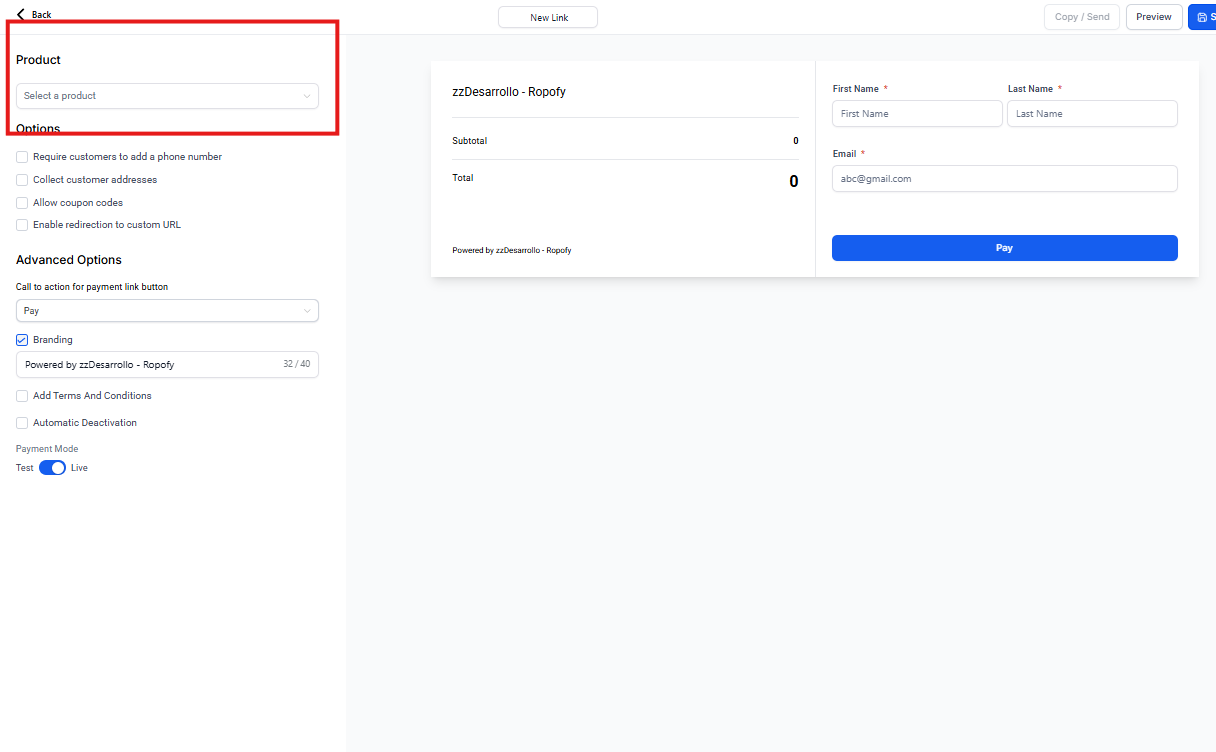
Task: Check Collect customer addresses option
Action: pyautogui.click(x=22, y=180)
